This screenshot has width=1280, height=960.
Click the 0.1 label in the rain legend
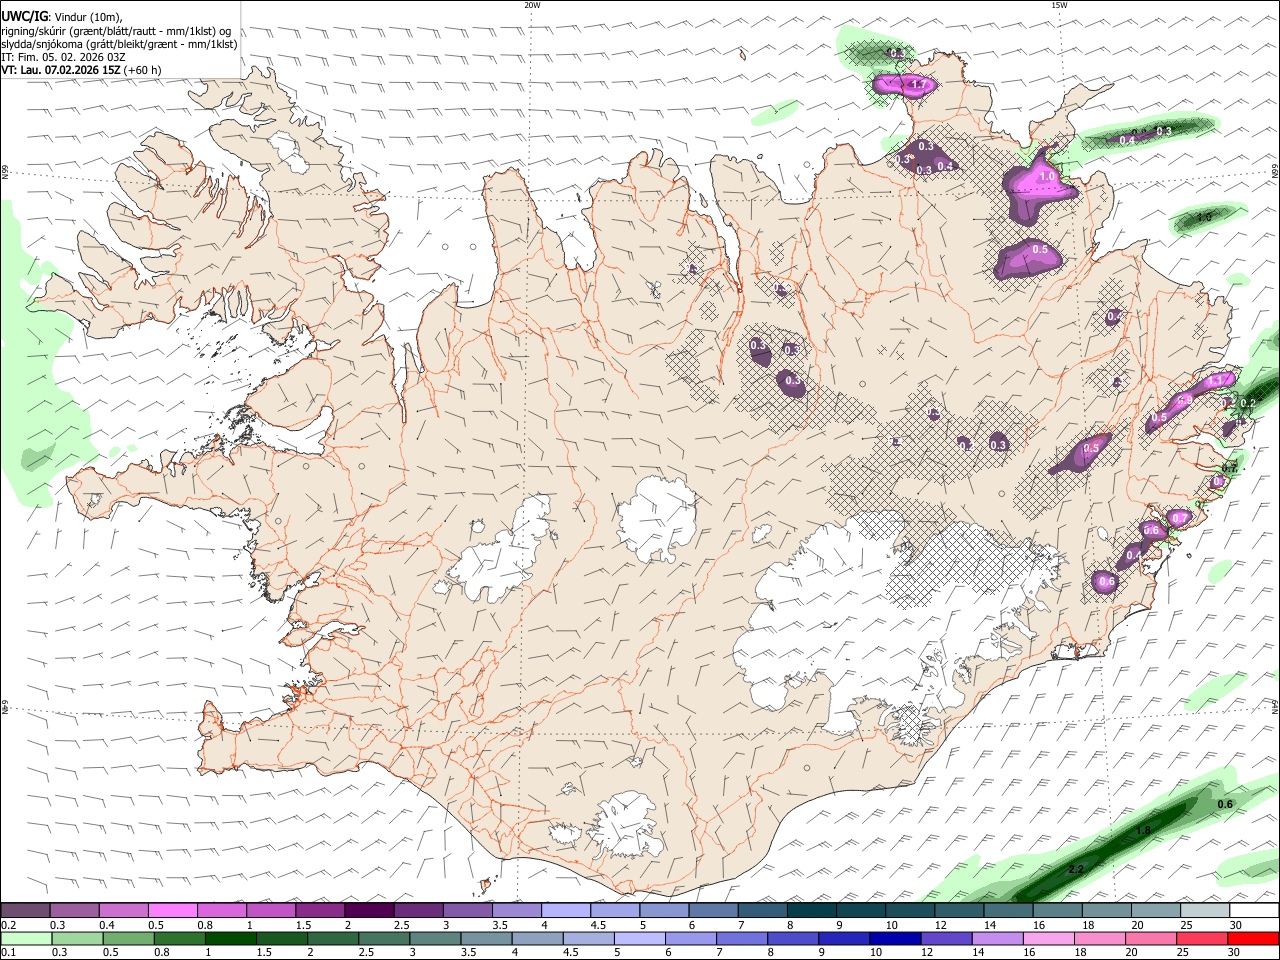coord(9,953)
